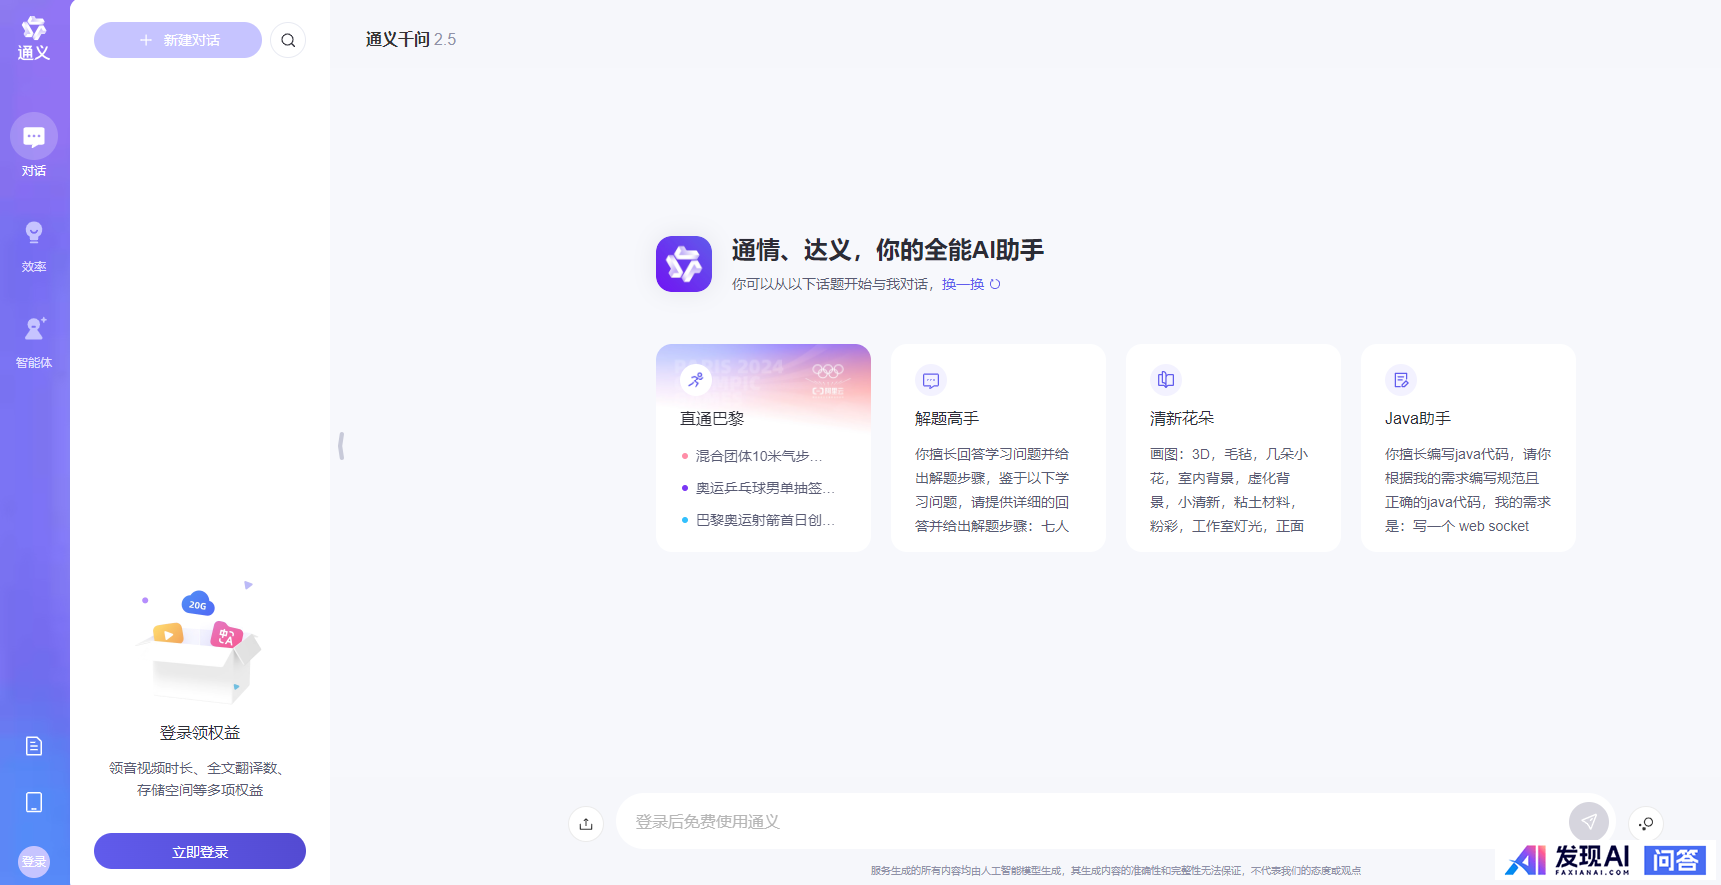Open the 效率 lightbulb section
1721x885 pixels.
coord(34,245)
